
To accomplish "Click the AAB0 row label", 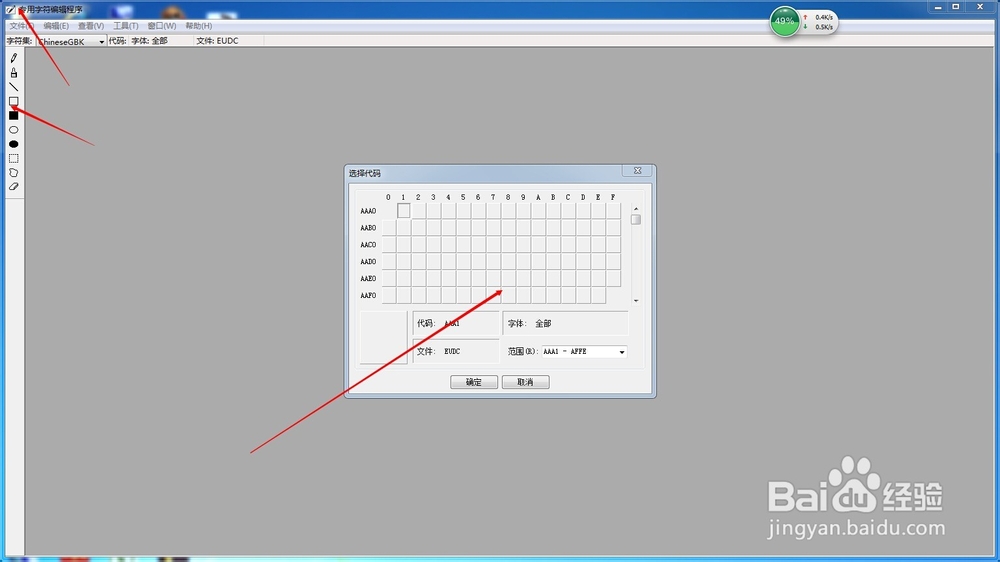I will click(368, 228).
